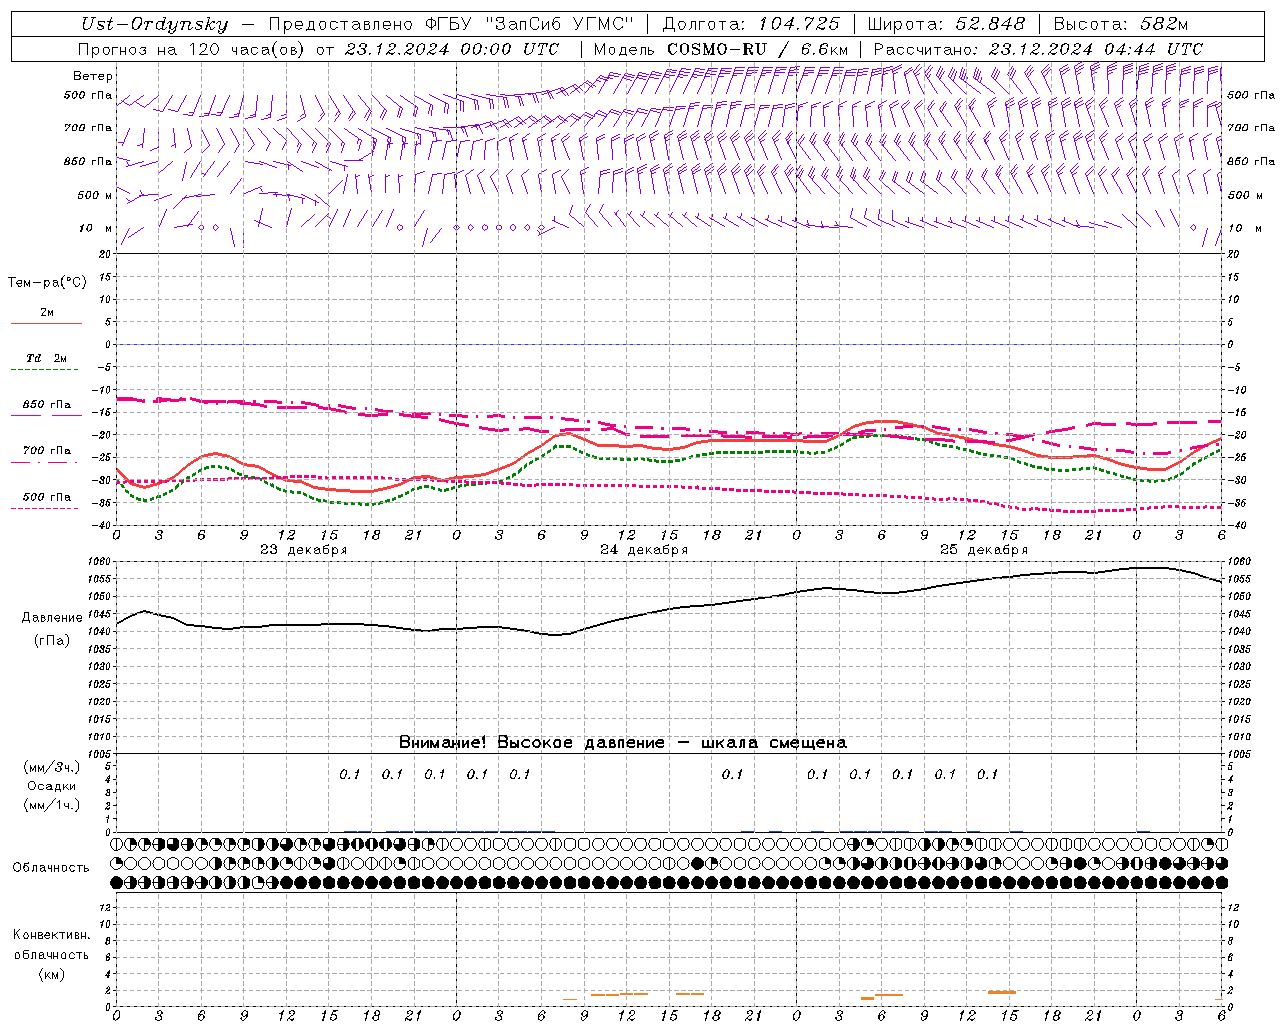Screen dimensions: 1280x1024
Task: Click the 1005 value on left pressure axis
Action: point(100,754)
